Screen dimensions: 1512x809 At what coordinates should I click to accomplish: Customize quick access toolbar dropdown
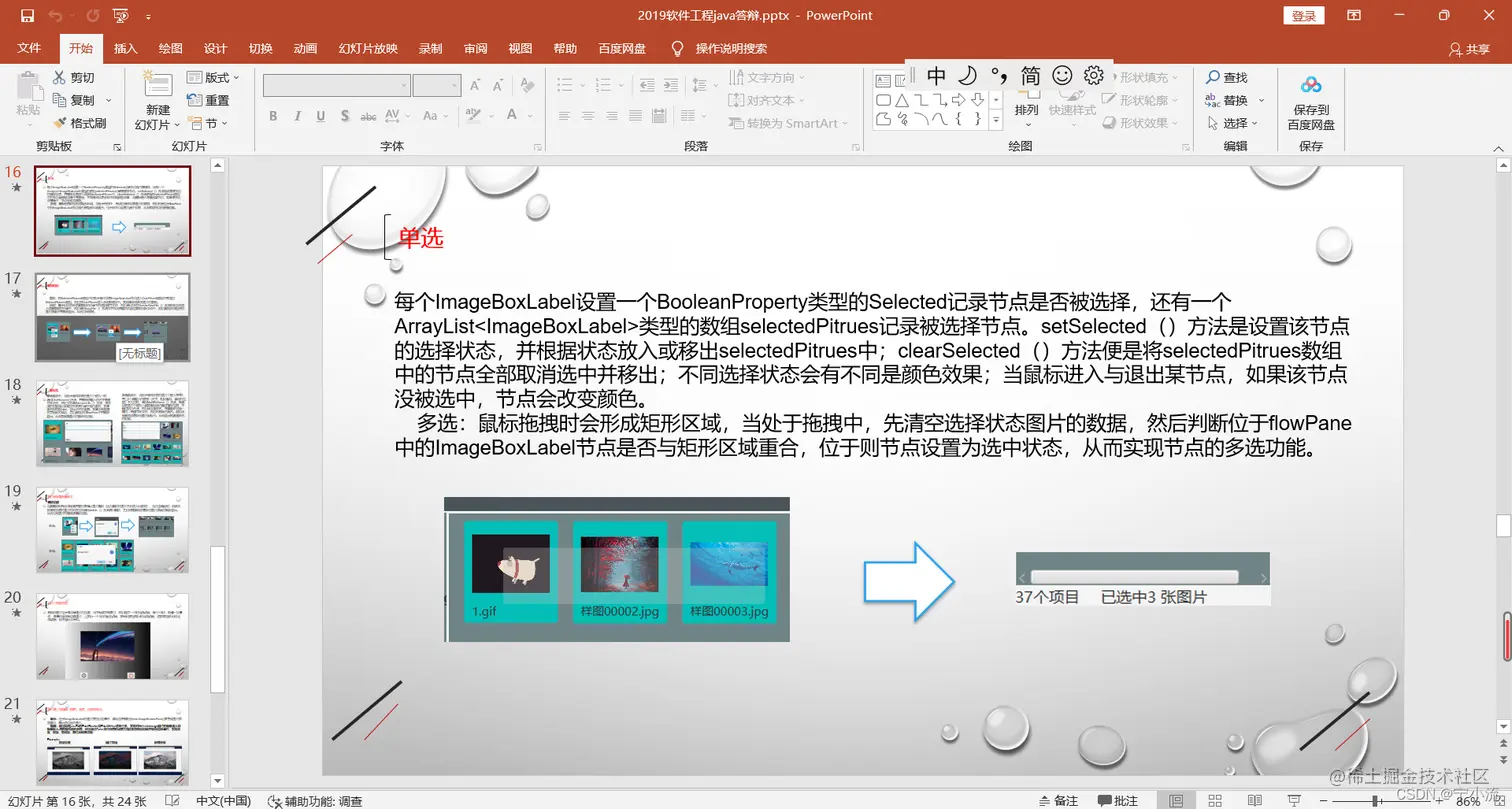tap(148, 16)
